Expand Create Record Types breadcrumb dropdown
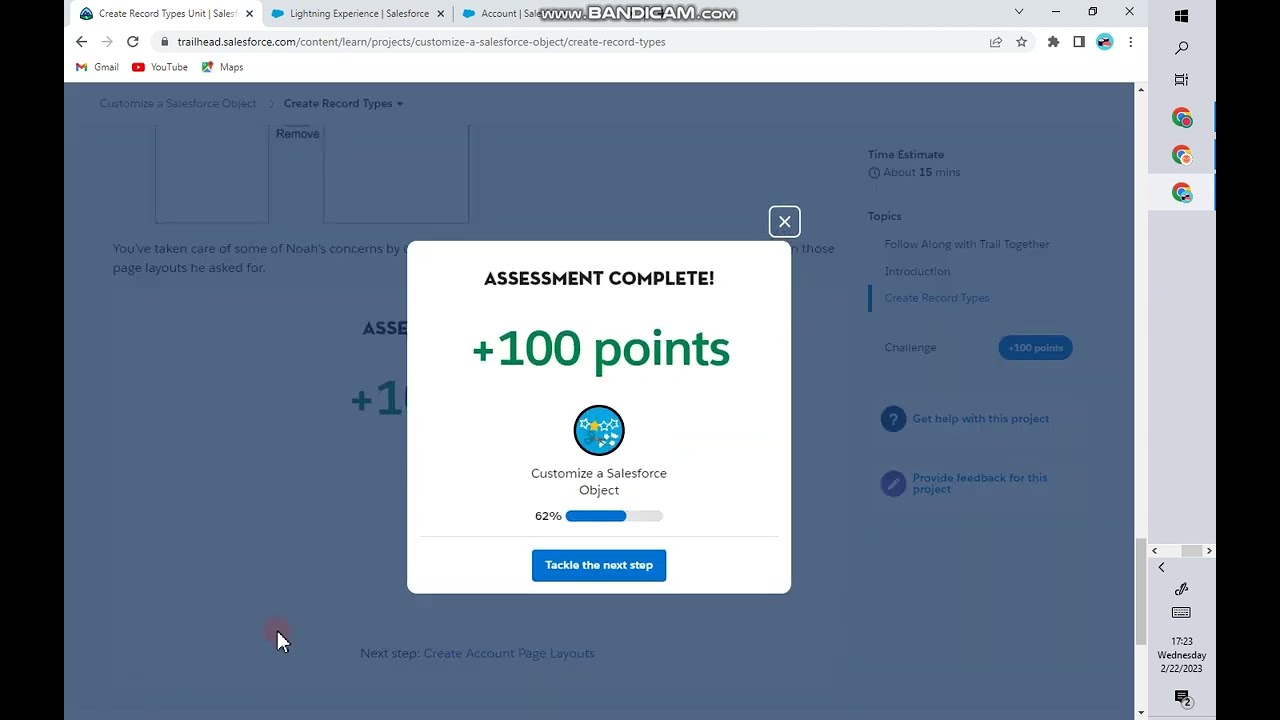Viewport: 1280px width, 720px height. coord(343,103)
